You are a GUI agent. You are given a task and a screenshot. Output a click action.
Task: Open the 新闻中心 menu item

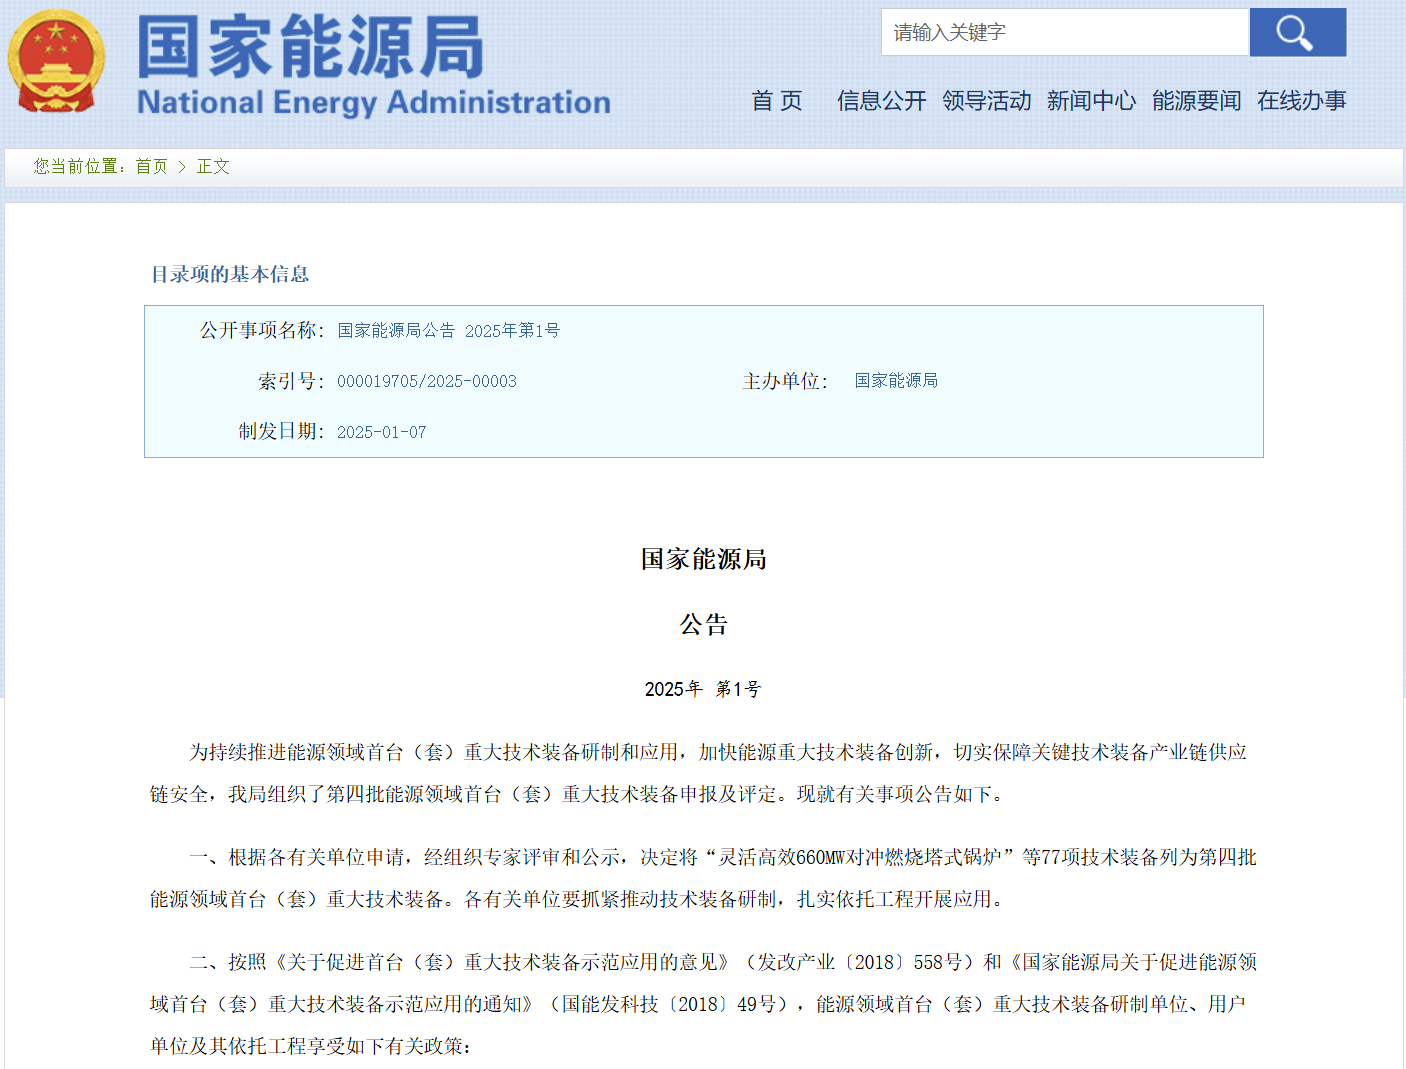(x=1091, y=101)
